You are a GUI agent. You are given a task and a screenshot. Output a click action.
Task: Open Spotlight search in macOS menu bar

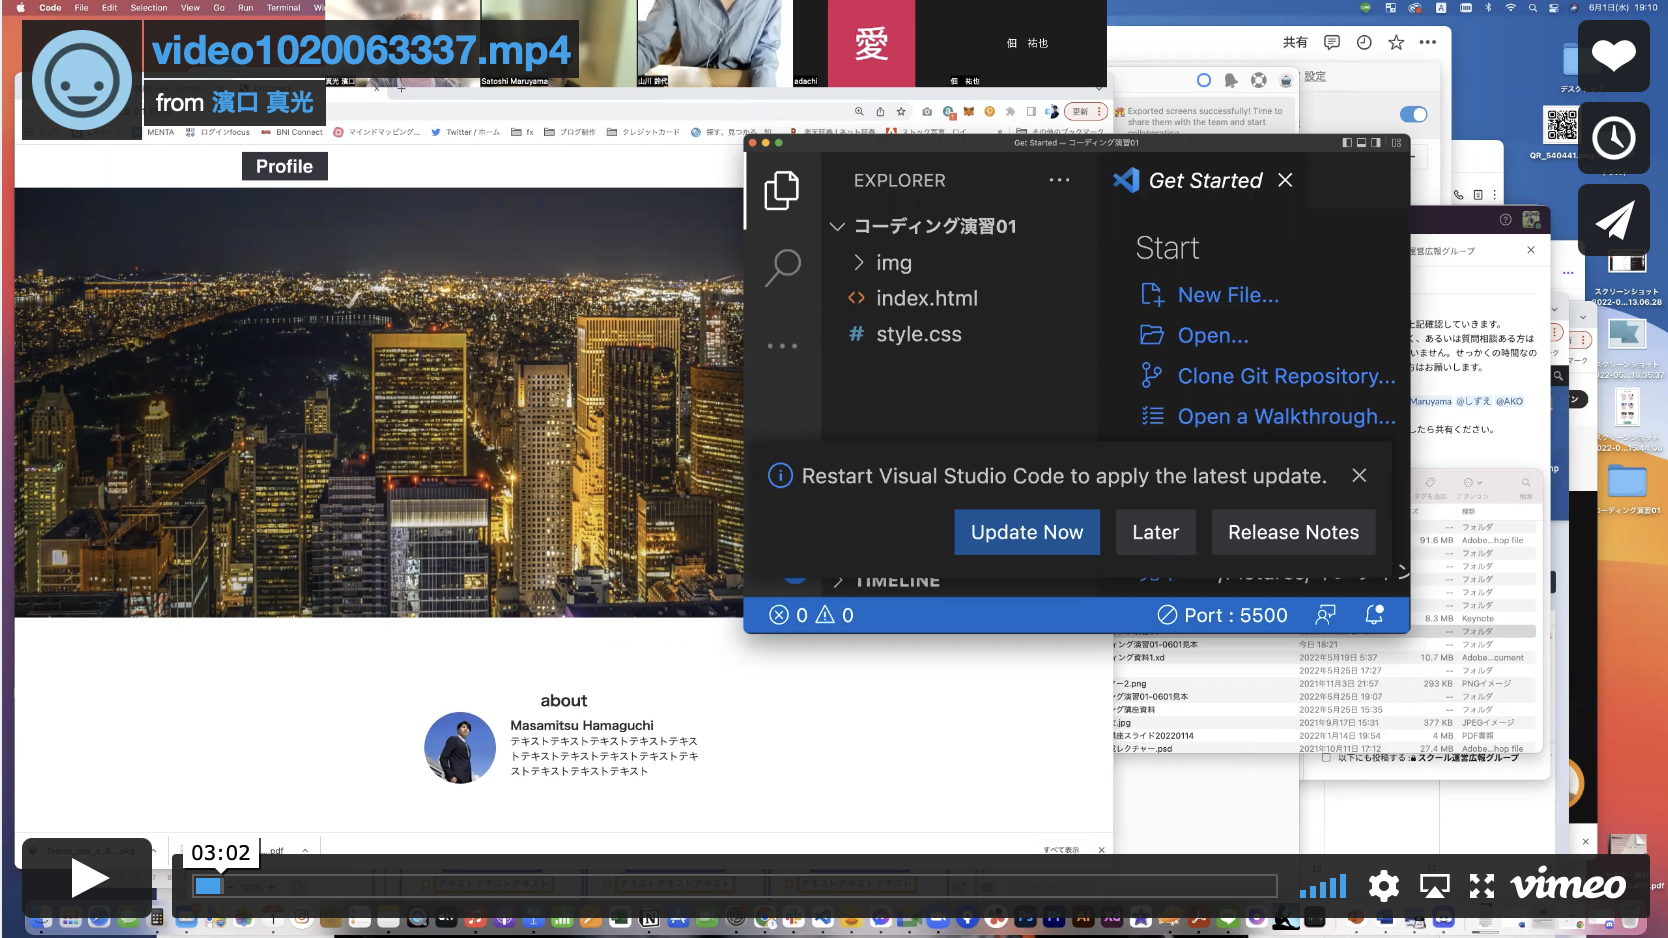pyautogui.click(x=1532, y=7)
